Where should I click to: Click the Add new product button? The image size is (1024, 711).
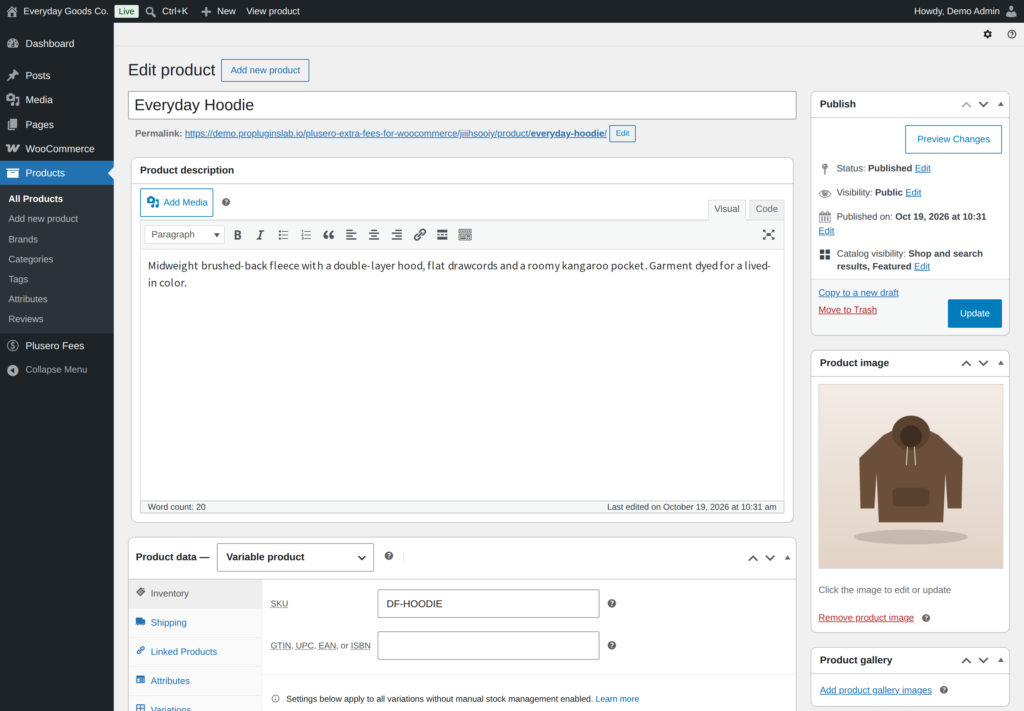click(265, 71)
